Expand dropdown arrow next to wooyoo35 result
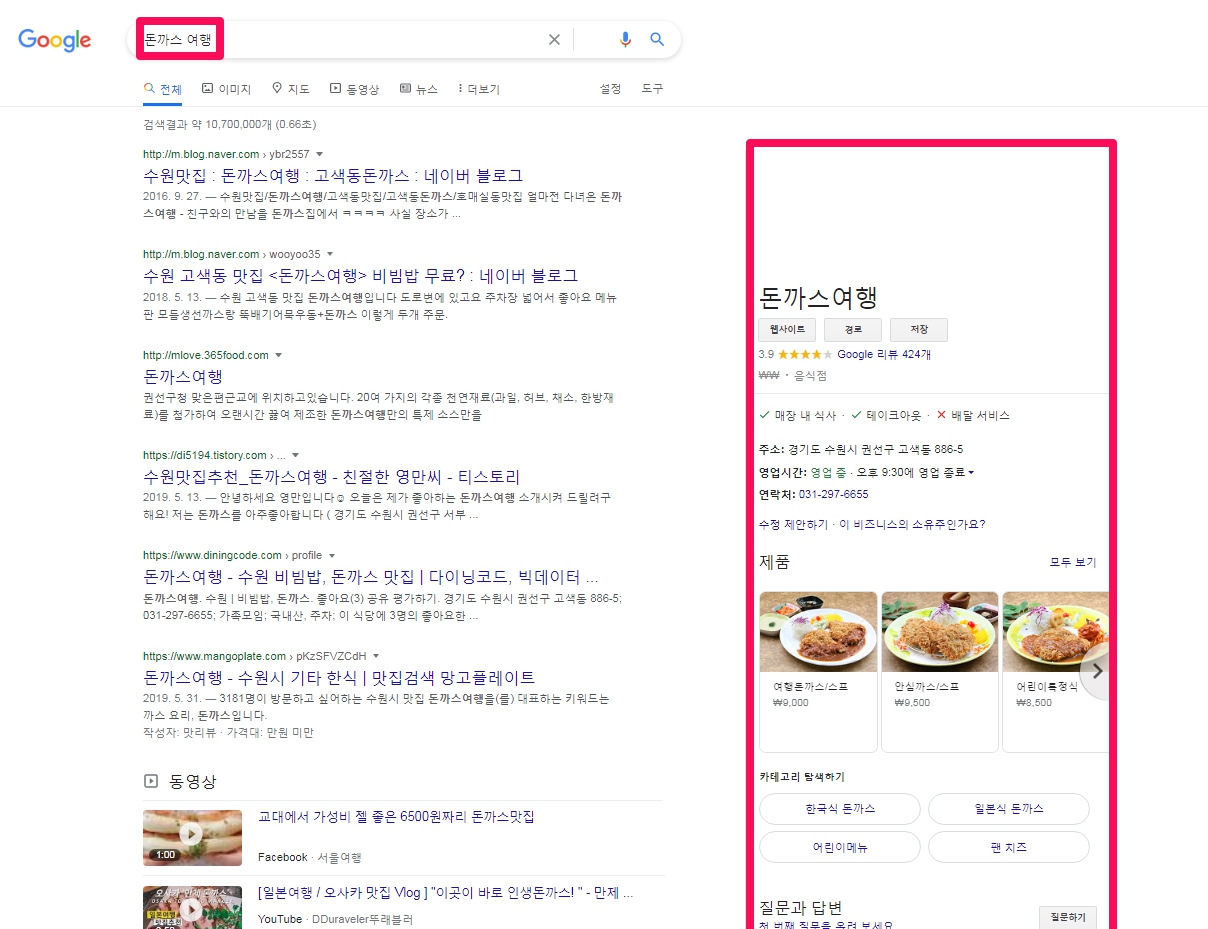The height and width of the screenshot is (929, 1208). point(330,254)
